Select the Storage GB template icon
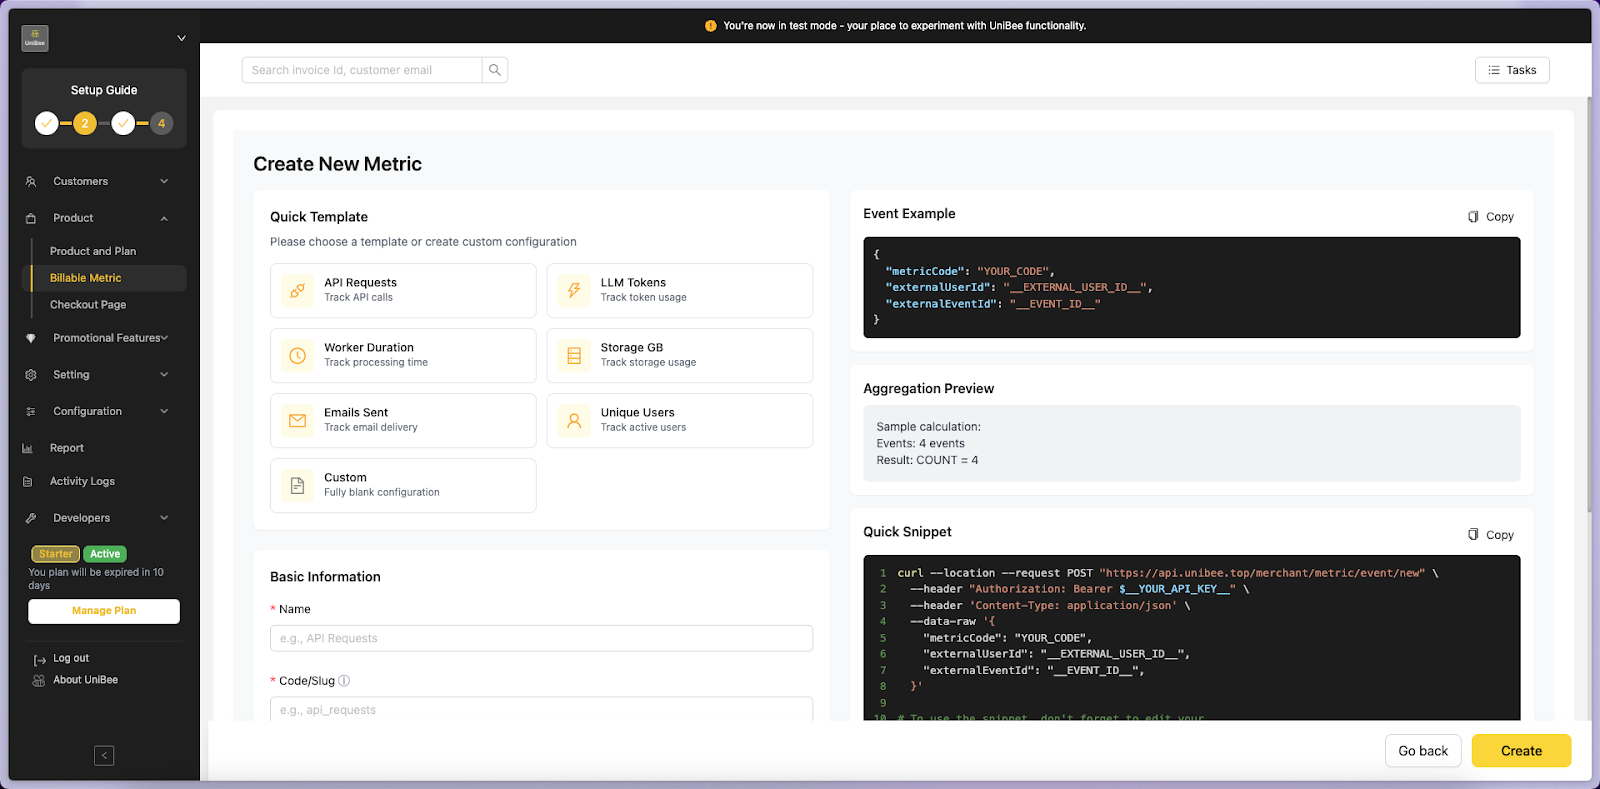The image size is (1600, 789). click(574, 356)
